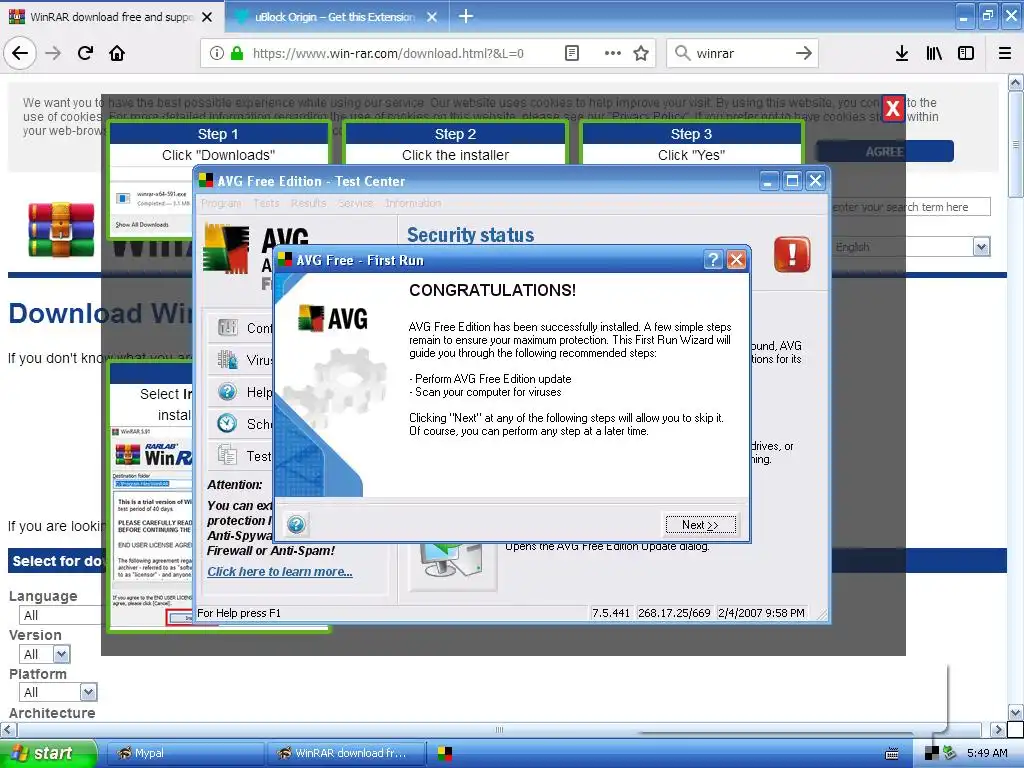Toggle the sidebar icon in browser toolbar
1024x768 pixels.
[x=966, y=53]
